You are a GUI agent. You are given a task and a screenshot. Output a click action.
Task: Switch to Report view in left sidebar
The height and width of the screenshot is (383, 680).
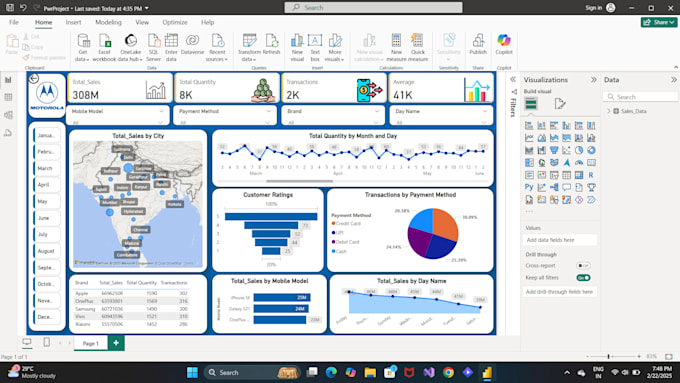pos(8,80)
